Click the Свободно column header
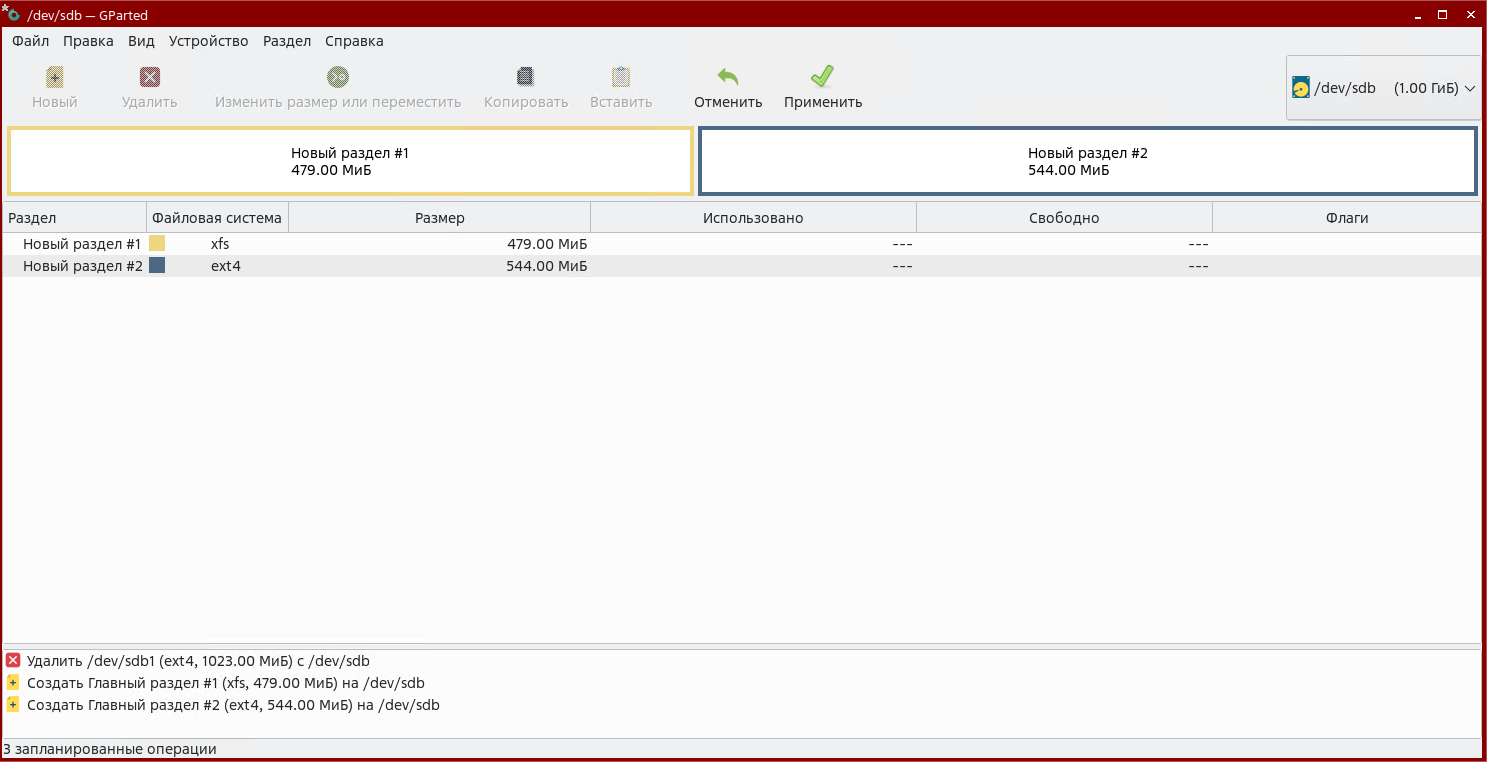Screen dimensions: 1487x762 [x=1064, y=217]
